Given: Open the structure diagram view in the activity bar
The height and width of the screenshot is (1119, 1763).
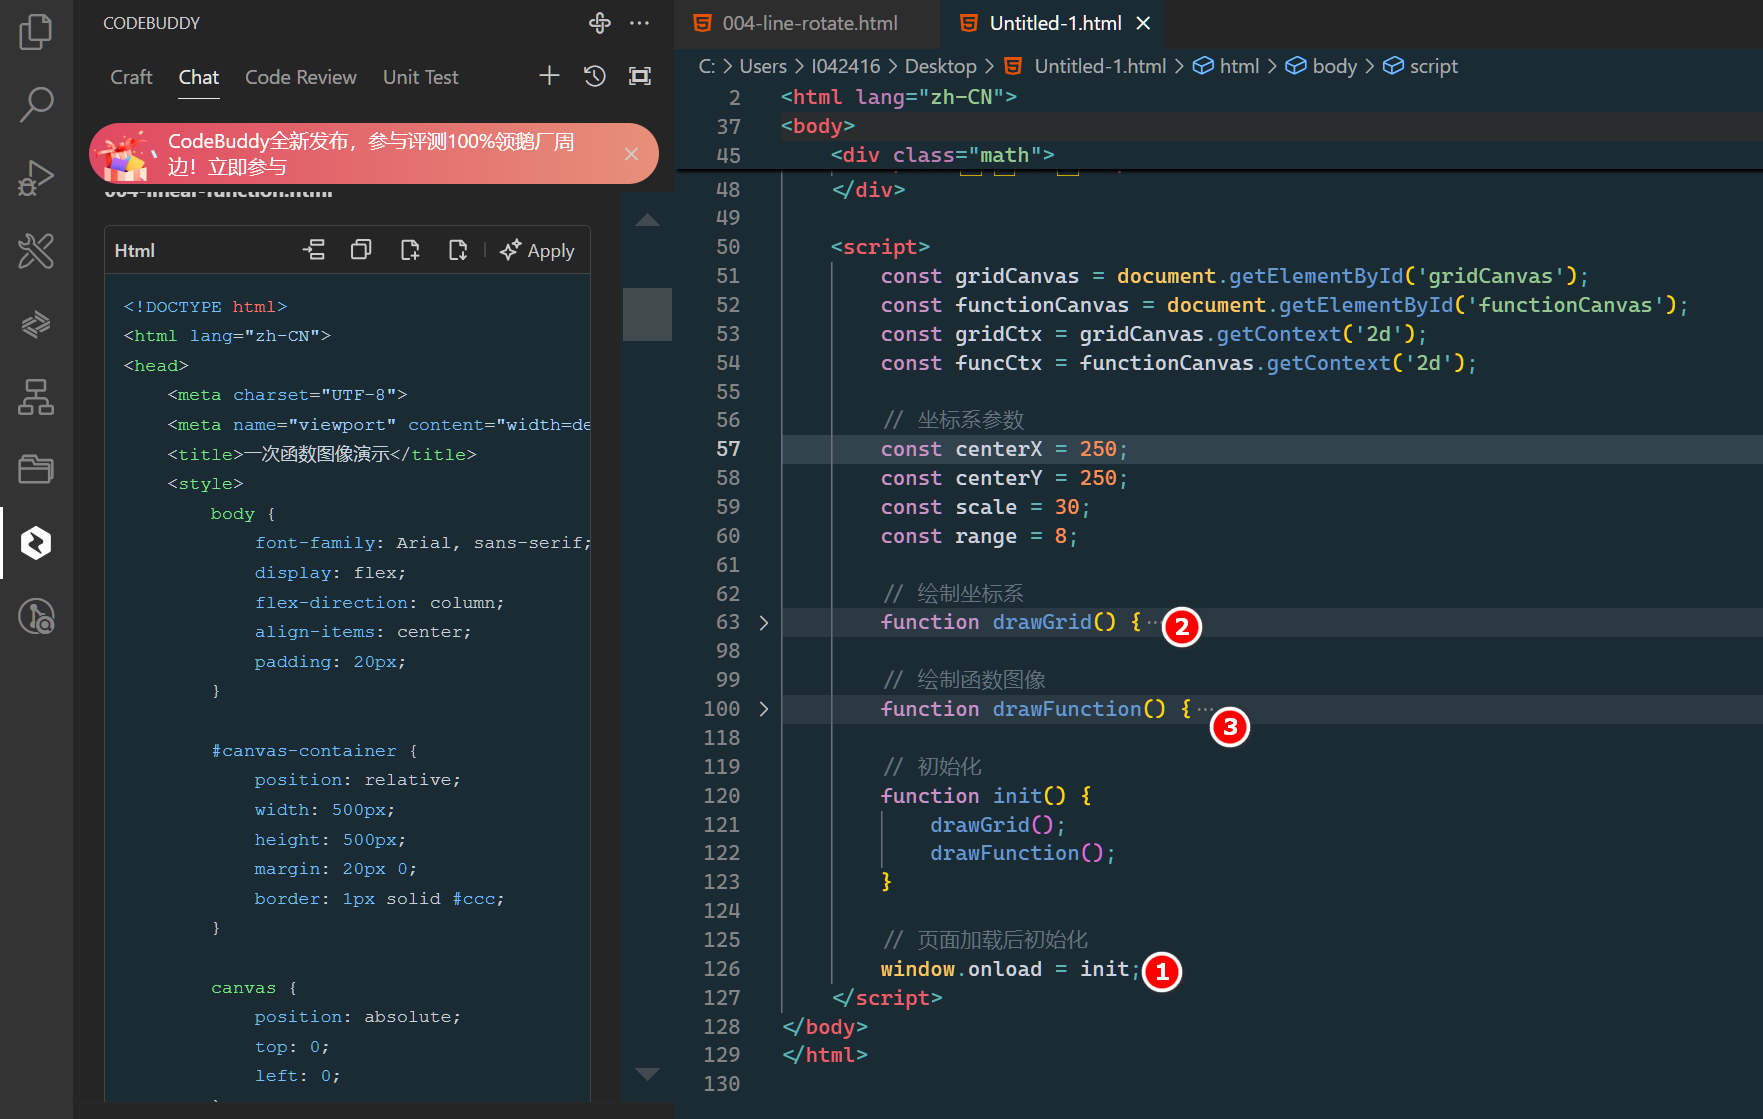Looking at the screenshot, I should point(36,397).
